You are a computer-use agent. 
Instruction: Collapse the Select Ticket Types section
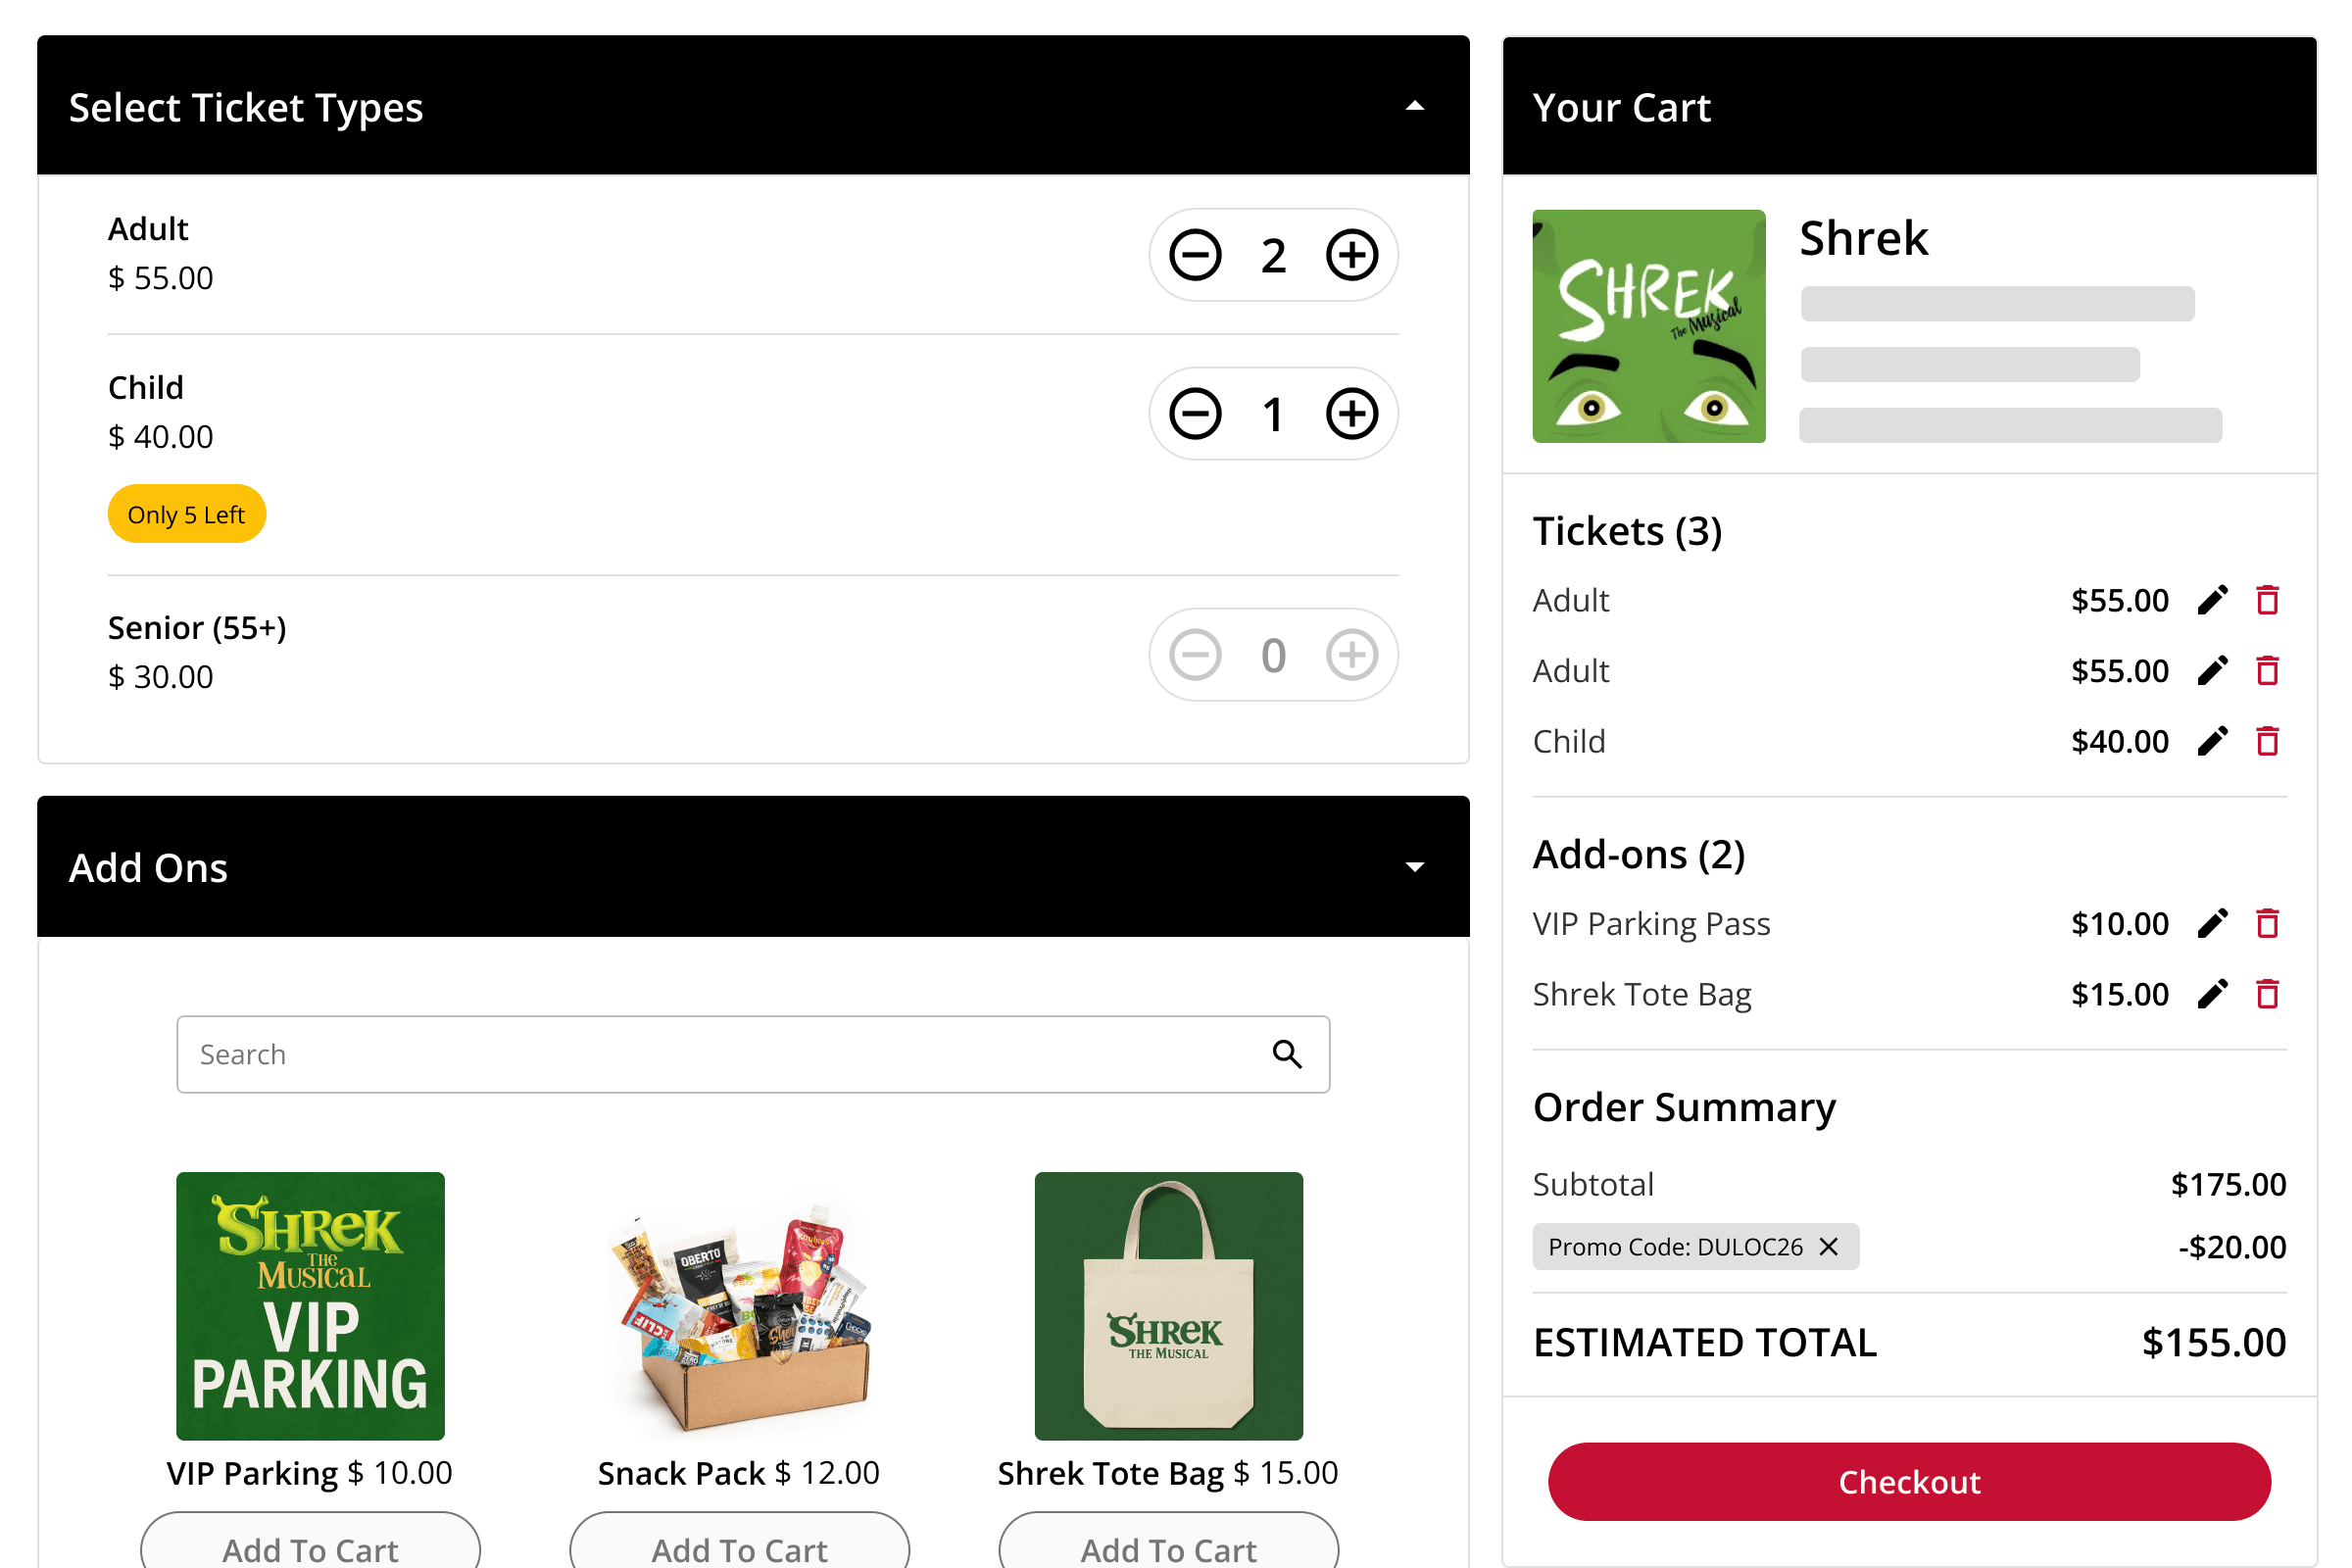coord(1414,106)
